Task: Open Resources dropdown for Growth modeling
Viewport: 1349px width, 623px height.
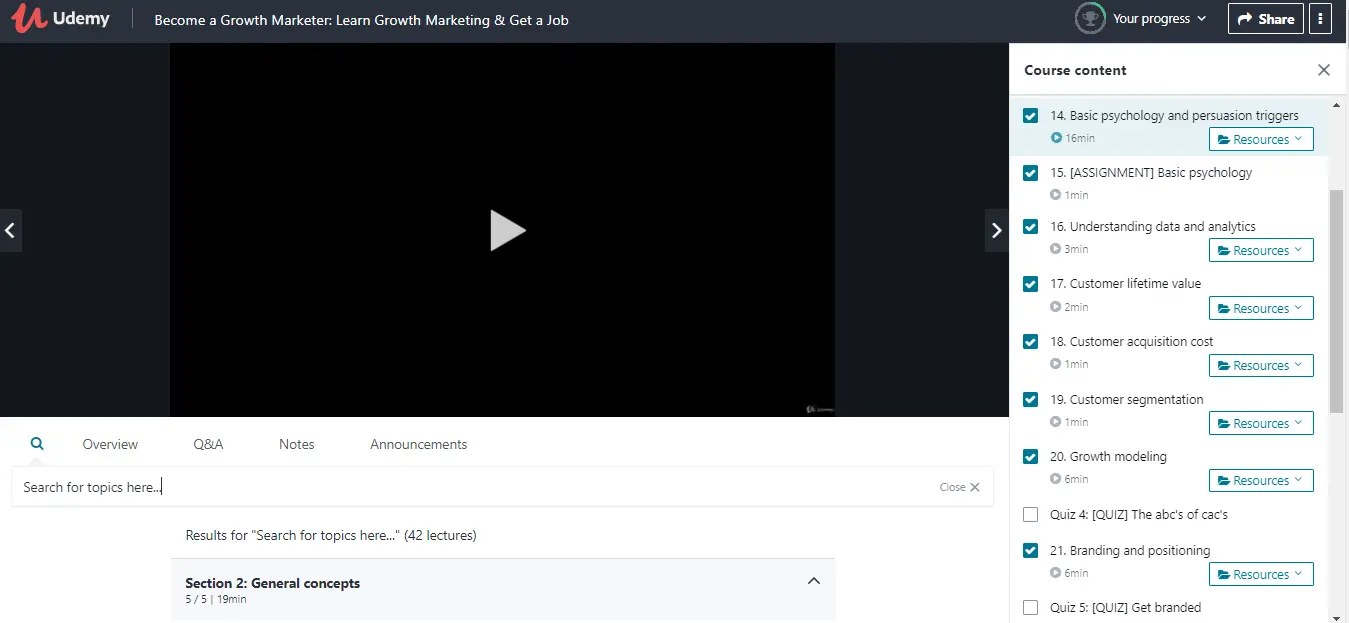Action: point(1260,481)
